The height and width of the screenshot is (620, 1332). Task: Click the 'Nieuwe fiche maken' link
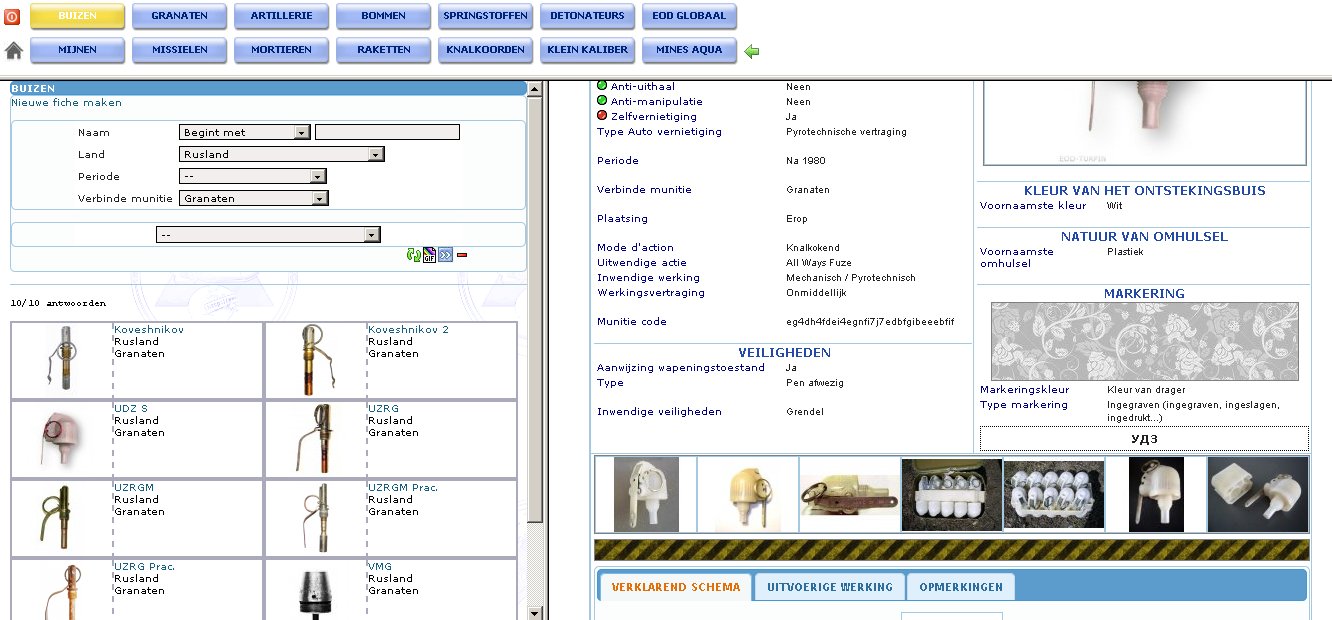tap(66, 103)
